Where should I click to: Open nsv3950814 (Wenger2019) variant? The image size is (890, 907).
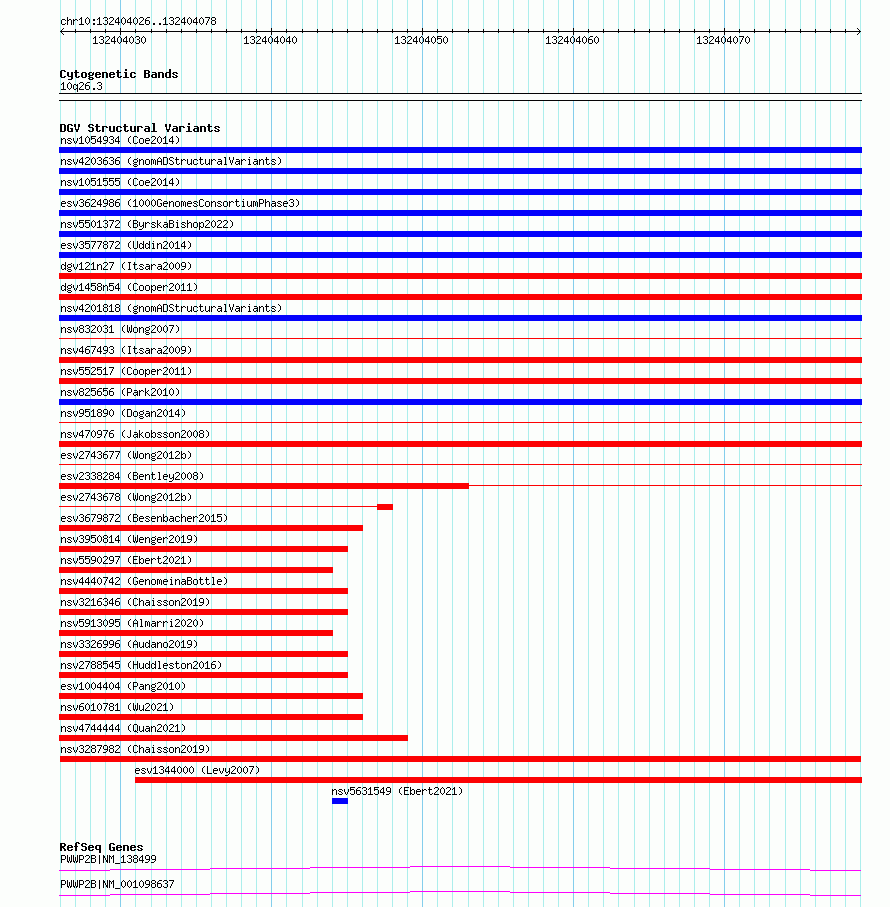tap(129, 539)
